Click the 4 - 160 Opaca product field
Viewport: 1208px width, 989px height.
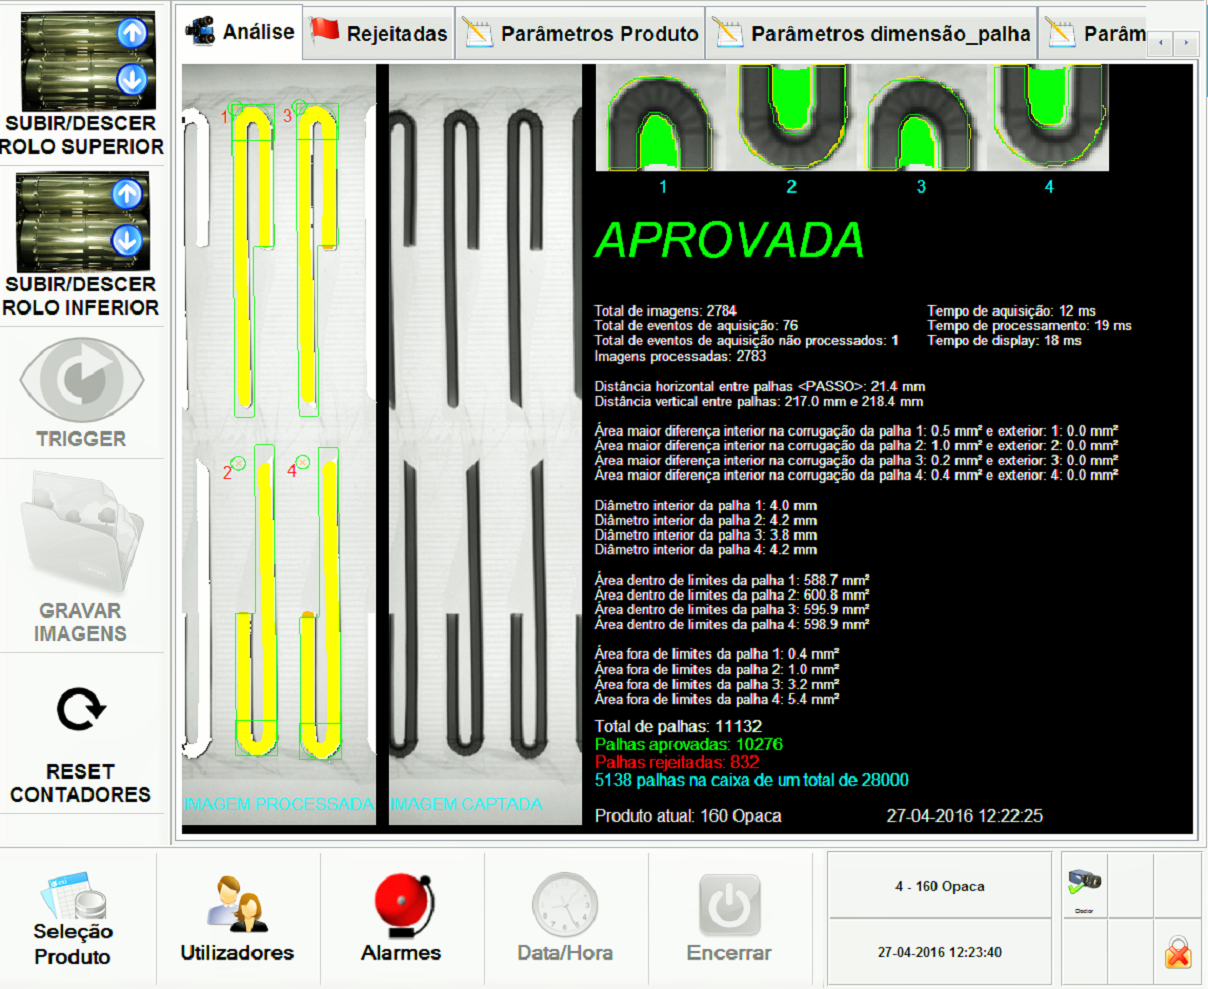939,886
